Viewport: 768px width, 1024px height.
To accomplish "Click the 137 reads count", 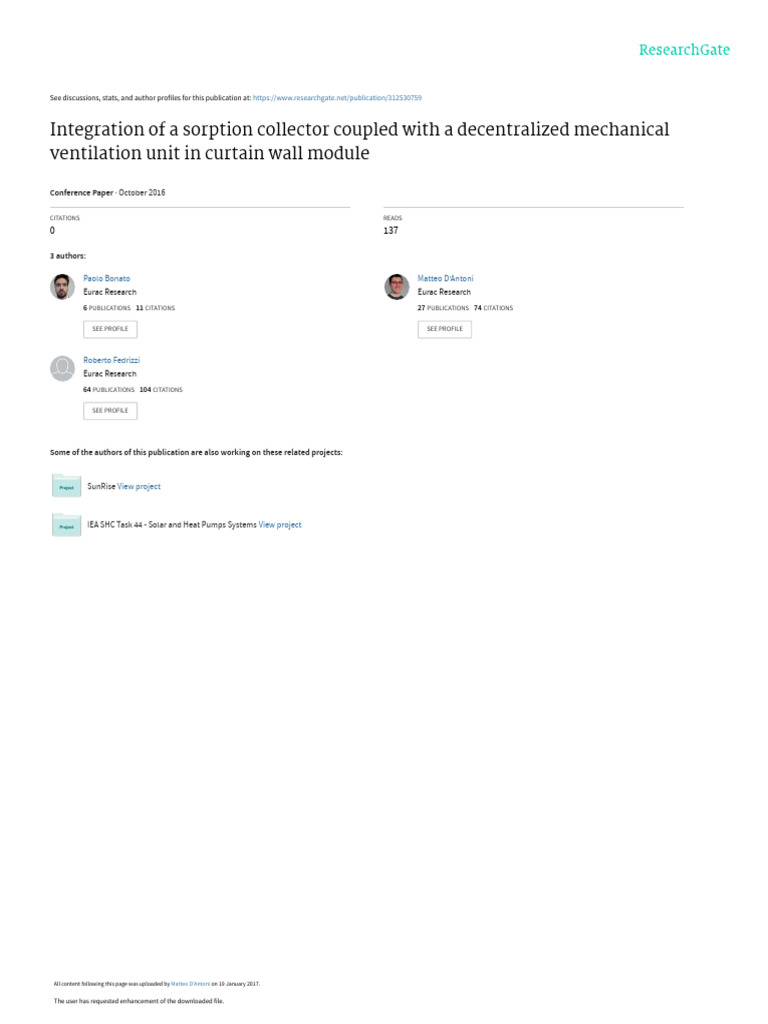I will pos(391,231).
